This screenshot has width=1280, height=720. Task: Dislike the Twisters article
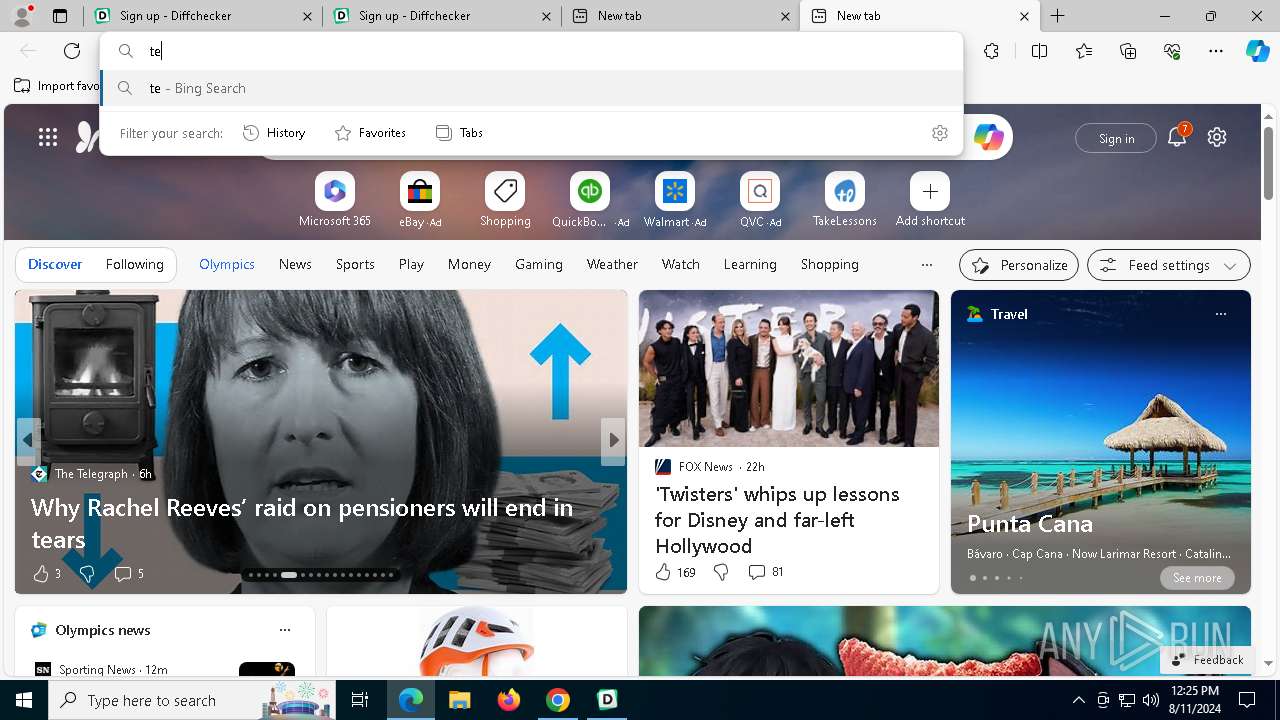(x=721, y=572)
